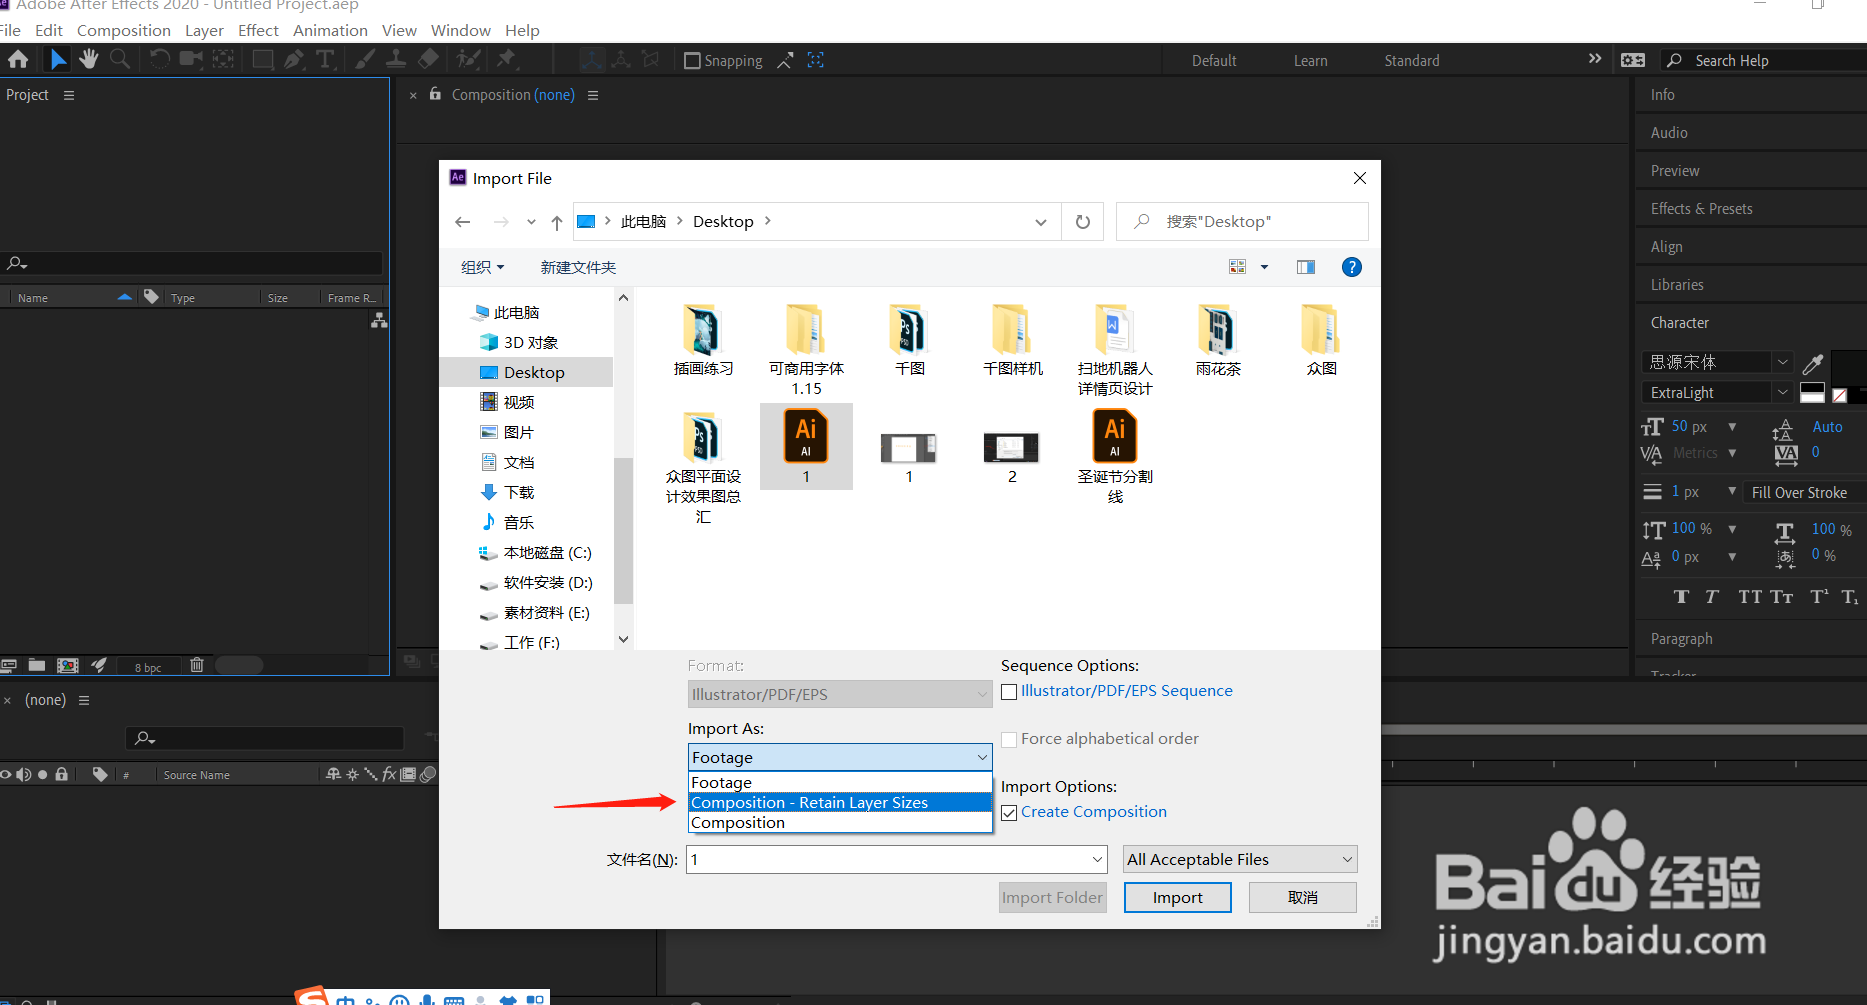Screen dimensions: 1867x1005
Task: Open the Import As dropdown showing Footage
Action: click(840, 758)
